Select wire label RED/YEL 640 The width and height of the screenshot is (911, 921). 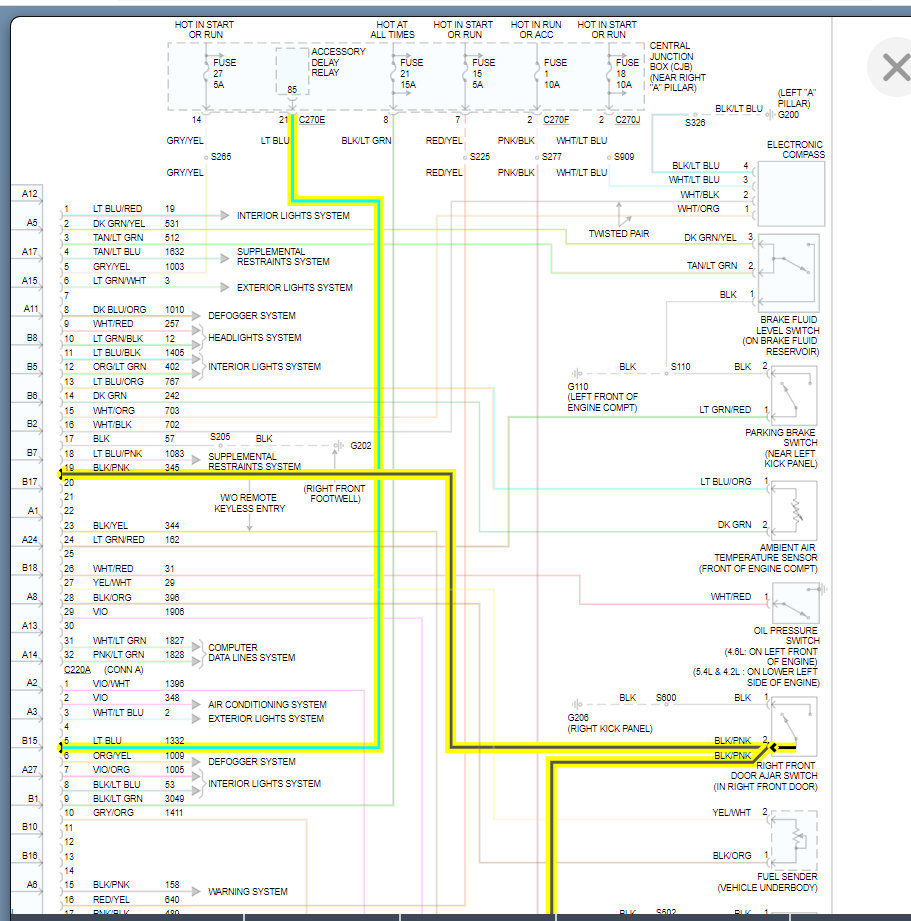tap(136, 900)
